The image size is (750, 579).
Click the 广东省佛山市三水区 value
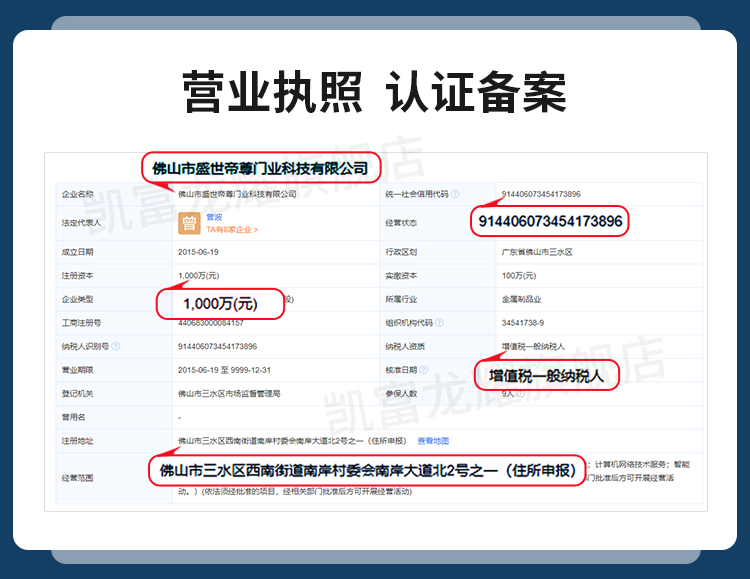[537, 252]
